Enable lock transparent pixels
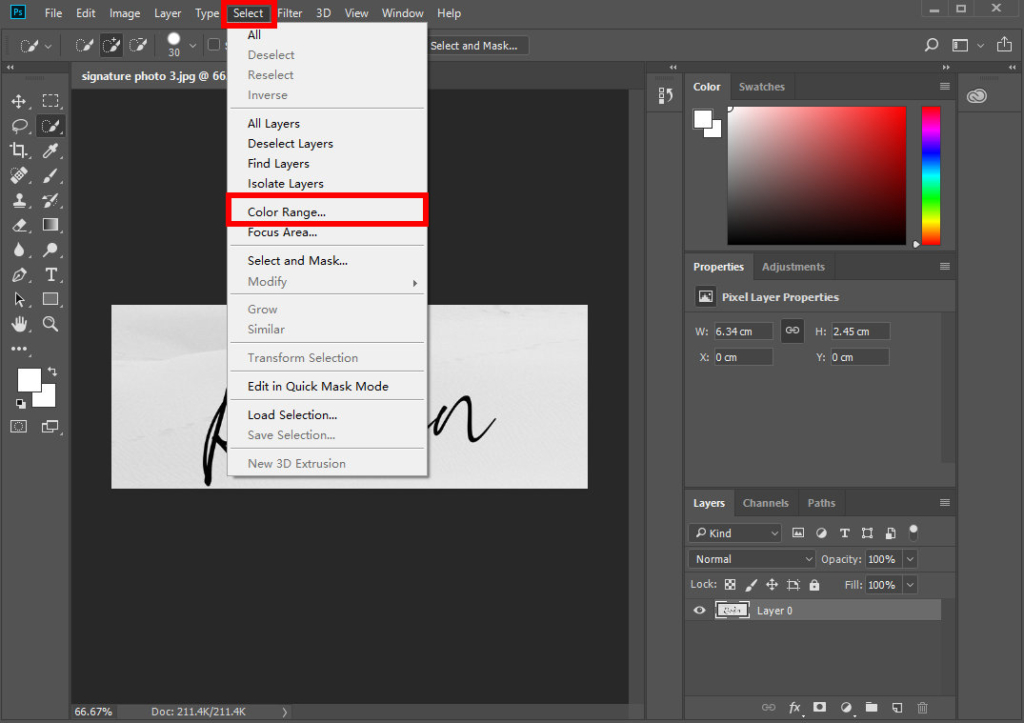Screen dimensions: 1024x723 coord(730,584)
